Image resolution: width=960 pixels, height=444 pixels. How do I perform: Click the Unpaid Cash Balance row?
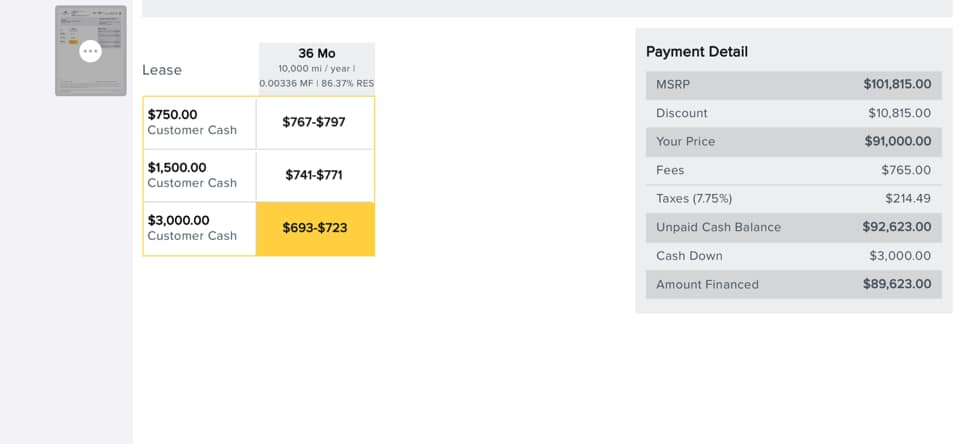(x=793, y=227)
